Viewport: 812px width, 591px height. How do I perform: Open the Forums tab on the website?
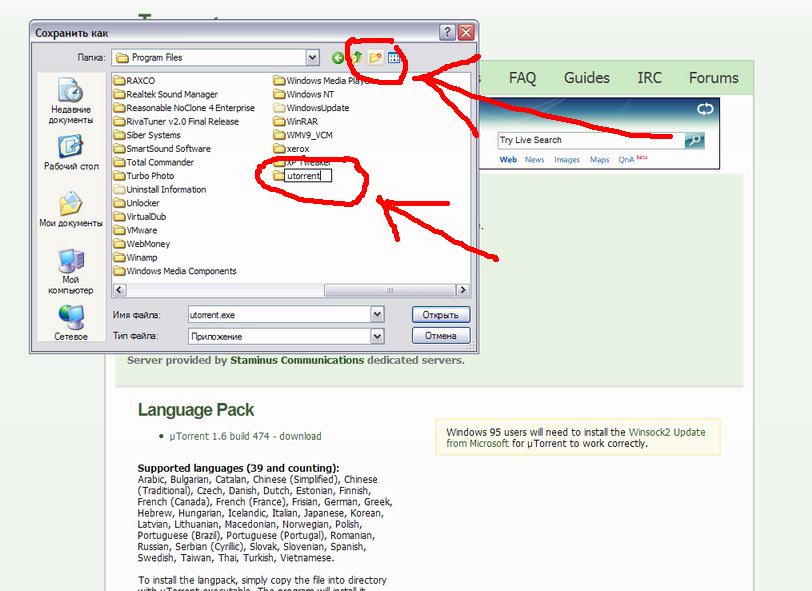(x=714, y=78)
